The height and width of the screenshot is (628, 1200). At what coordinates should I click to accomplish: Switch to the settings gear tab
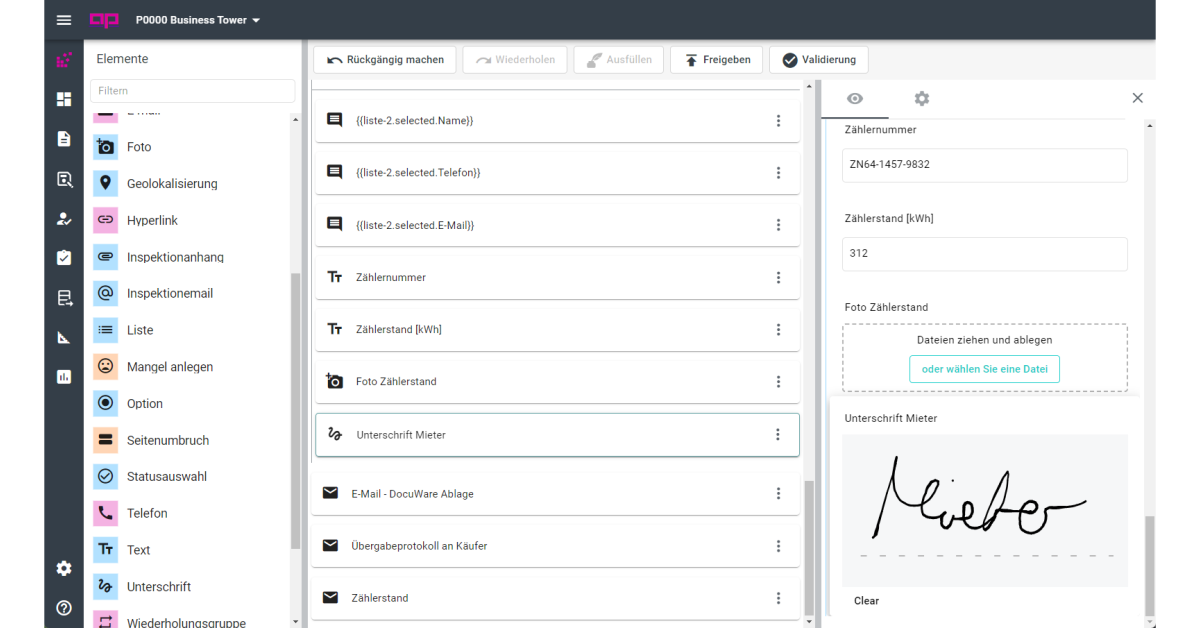coord(921,98)
